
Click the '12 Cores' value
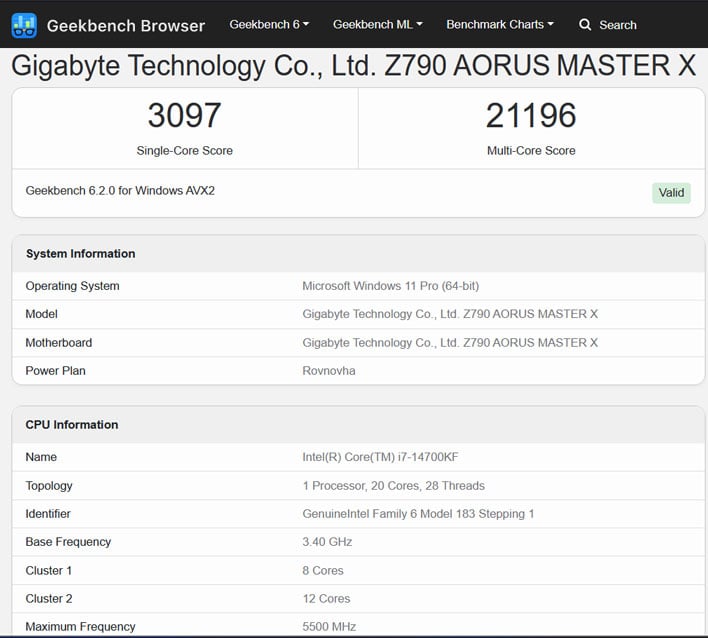click(326, 599)
